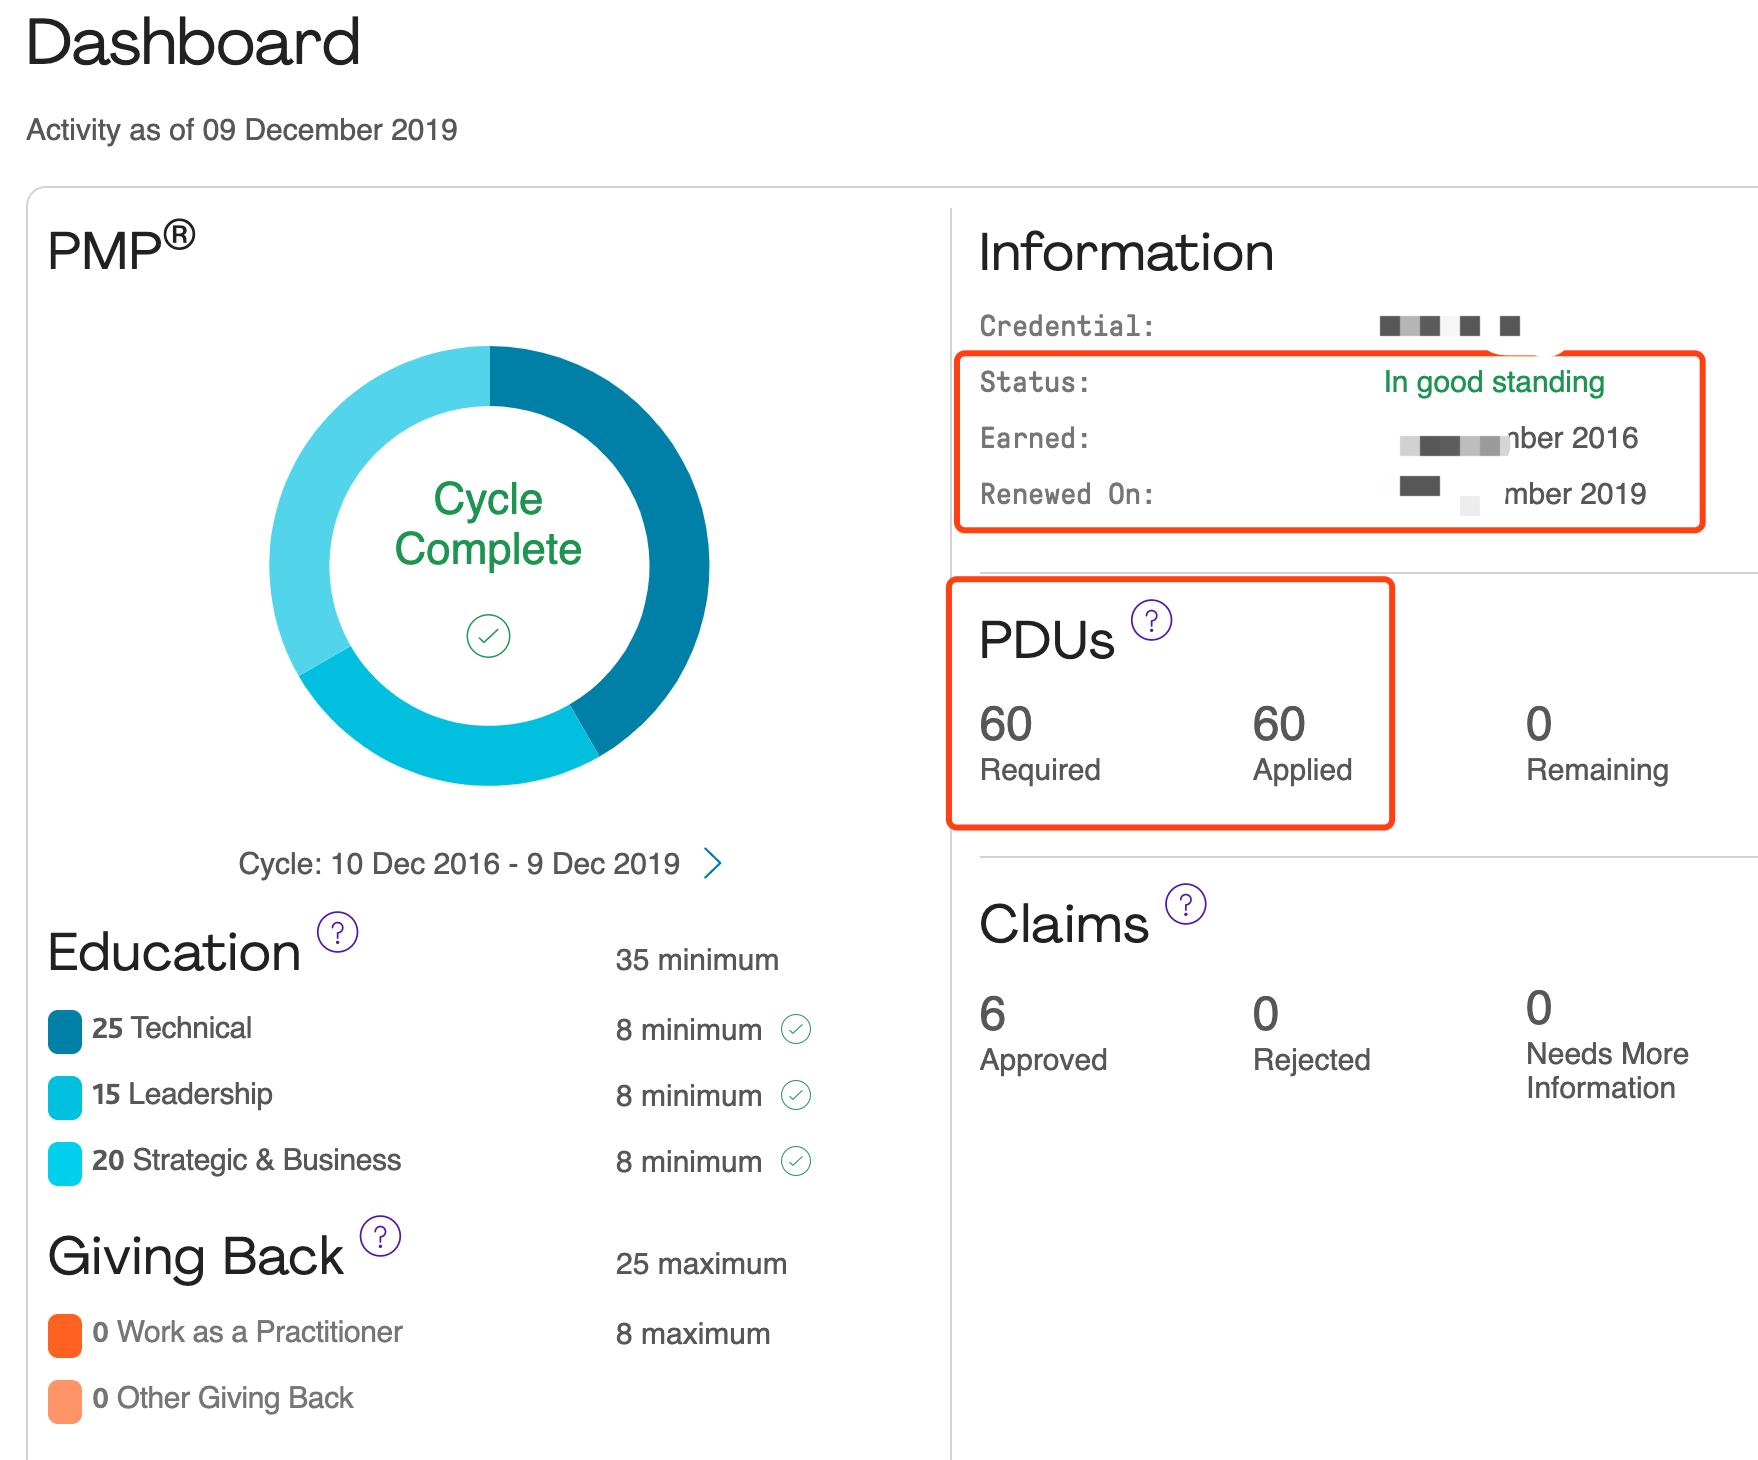Click the Strategic & Business cyan swatch
Viewport: 1758px width, 1460px height.
(65, 1164)
